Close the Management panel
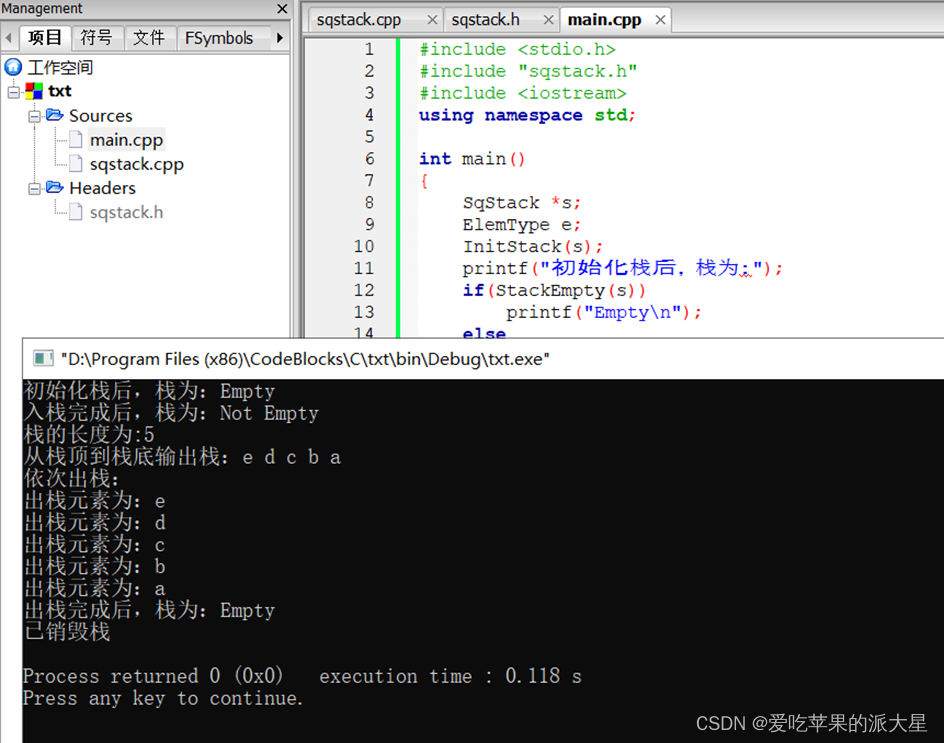Screen dimensions: 944x743 pyautogui.click(x=282, y=8)
